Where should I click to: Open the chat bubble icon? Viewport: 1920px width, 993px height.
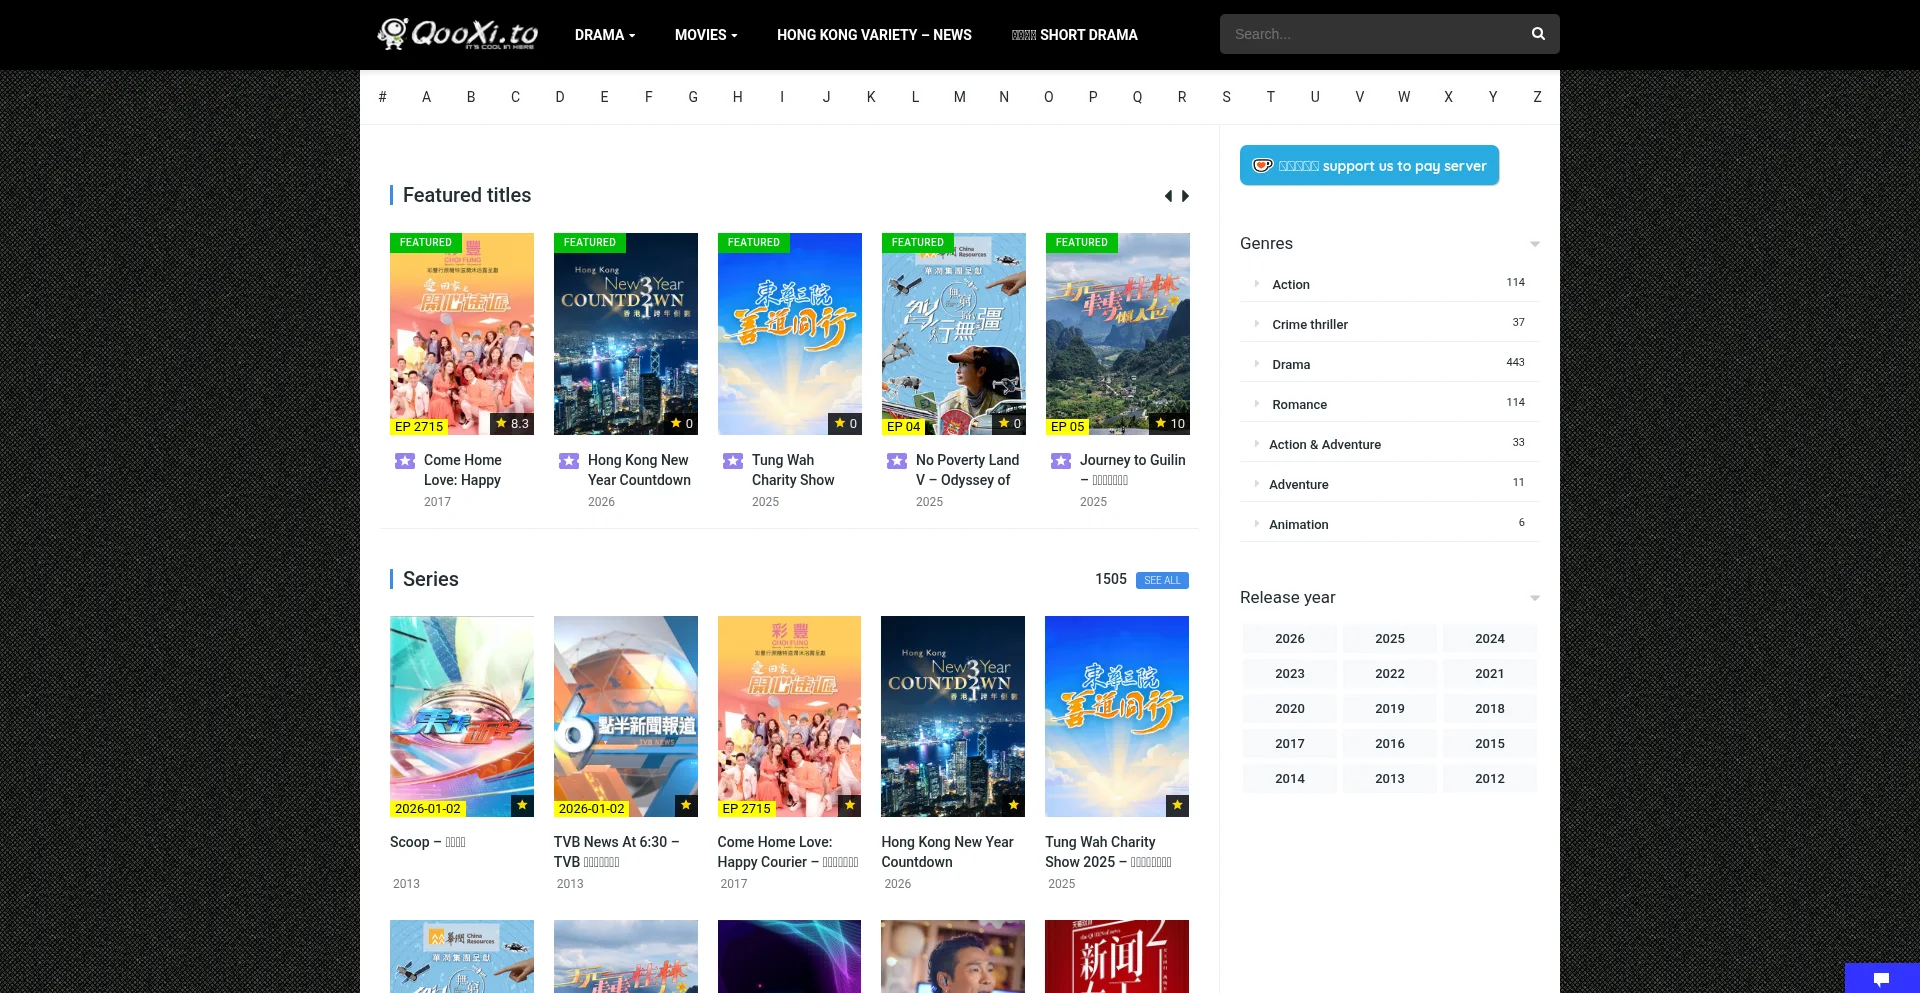(1881, 979)
